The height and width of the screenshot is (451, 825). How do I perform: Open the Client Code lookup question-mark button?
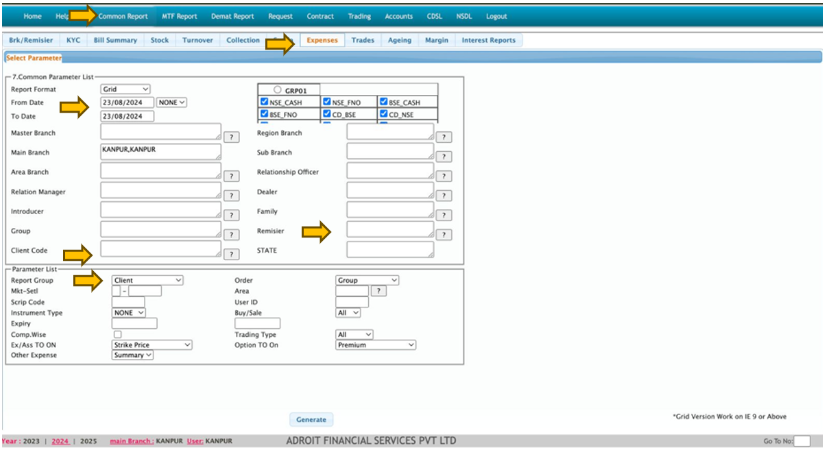click(230, 254)
